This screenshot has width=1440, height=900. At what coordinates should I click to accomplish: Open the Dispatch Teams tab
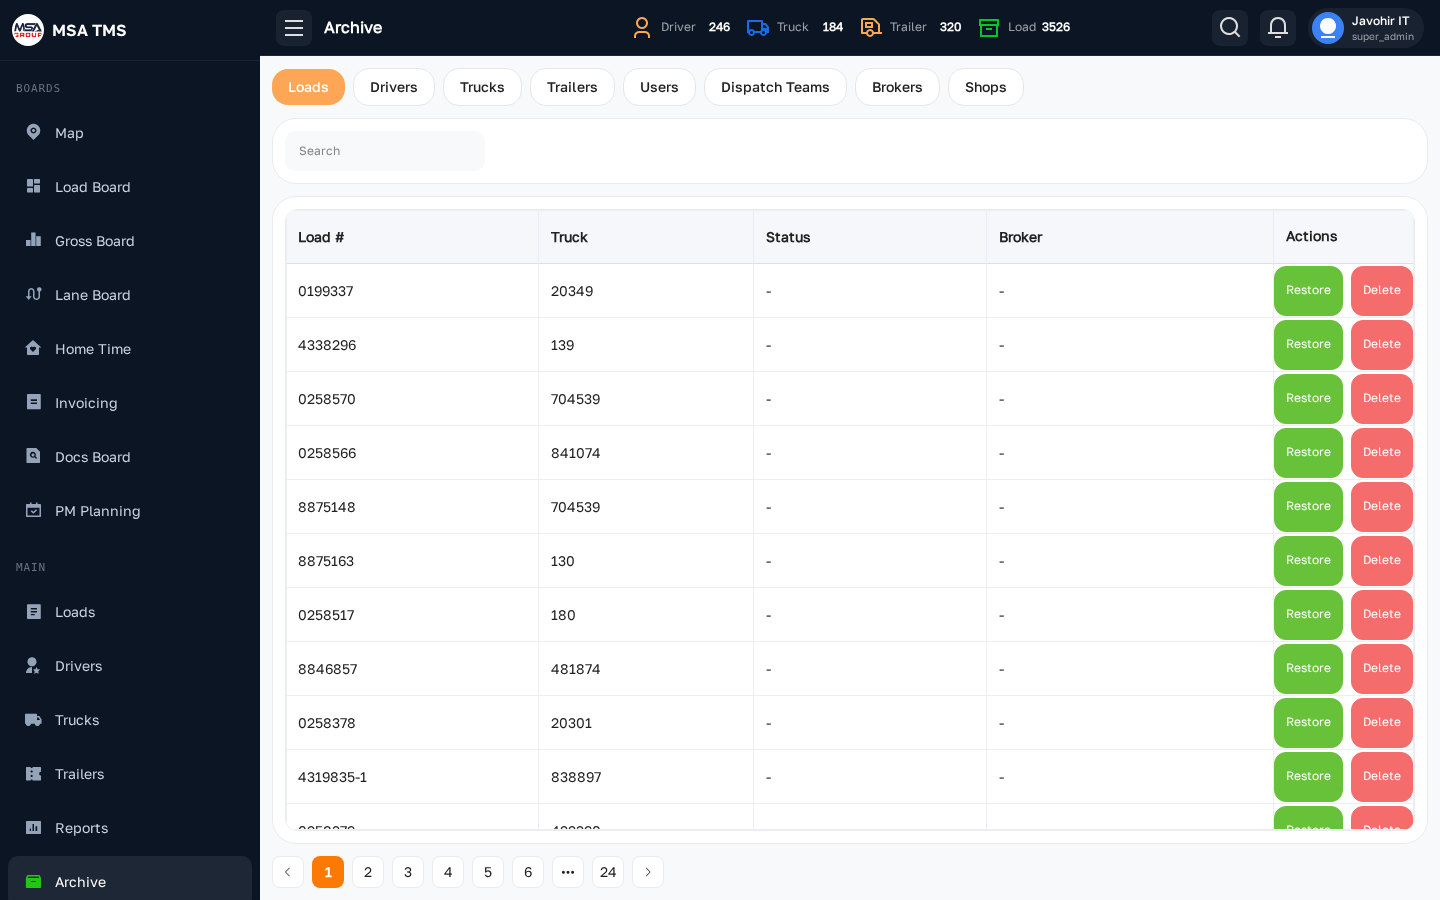pyautogui.click(x=775, y=87)
